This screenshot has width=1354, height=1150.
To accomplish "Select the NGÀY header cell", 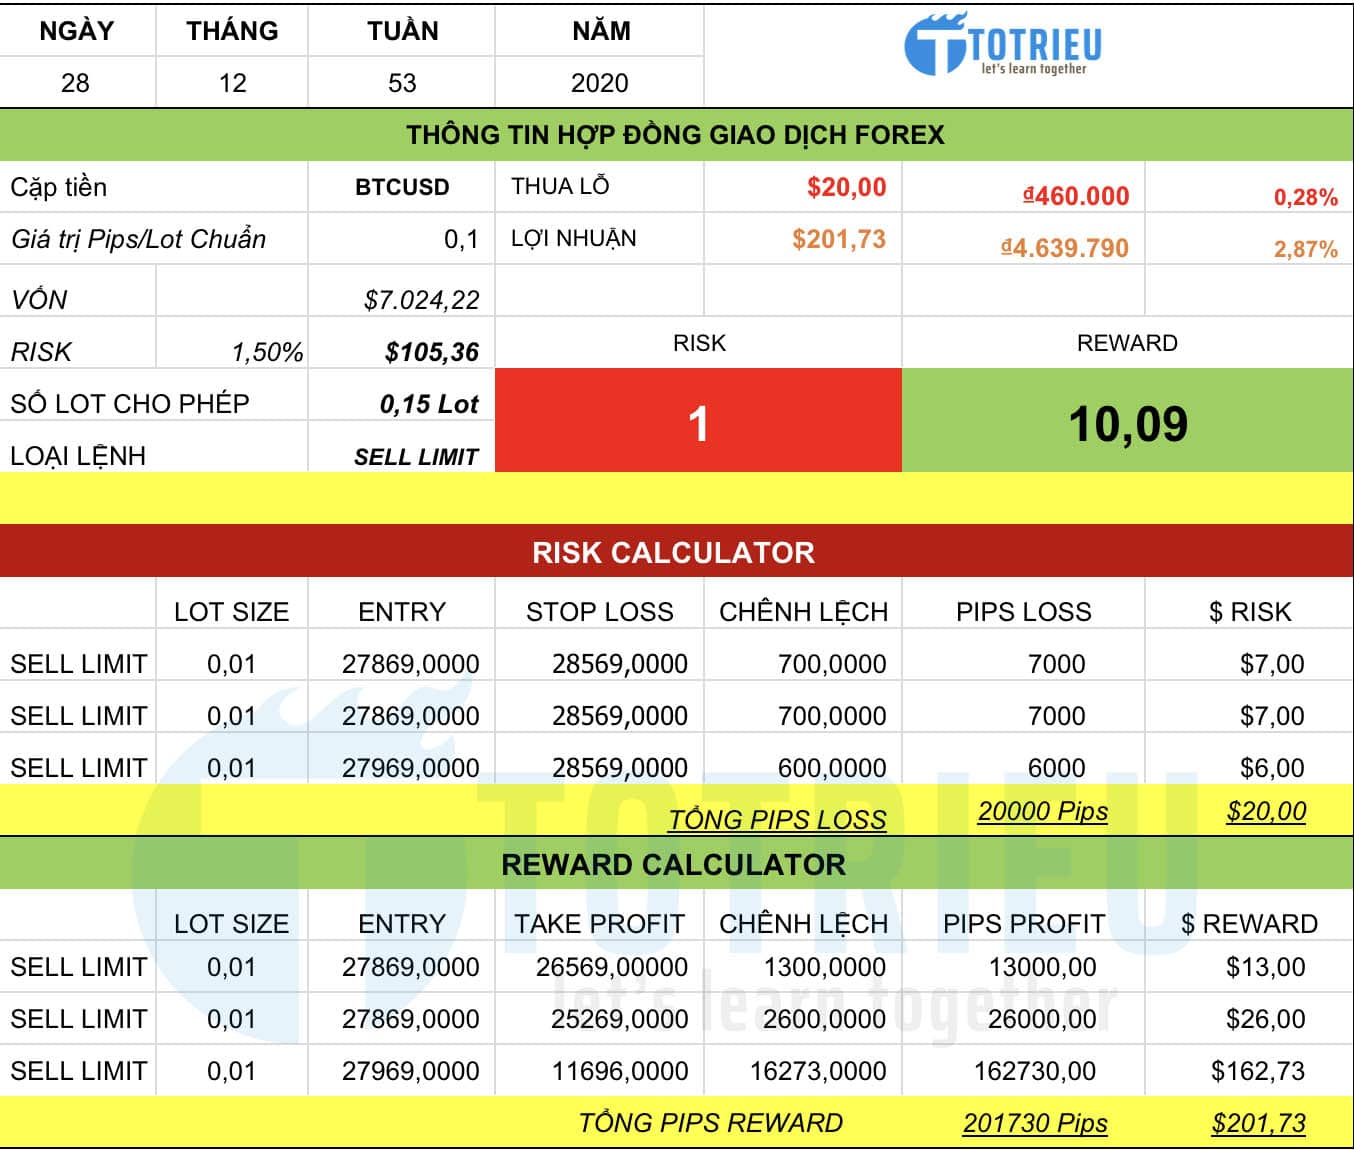I will (76, 31).
